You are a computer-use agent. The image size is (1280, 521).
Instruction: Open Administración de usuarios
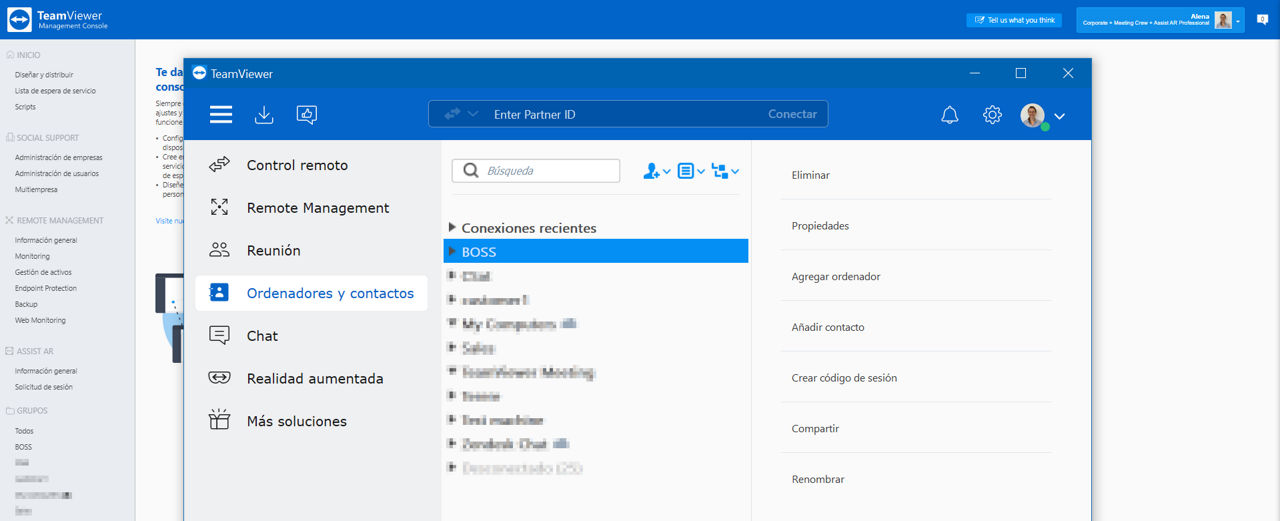[57, 173]
